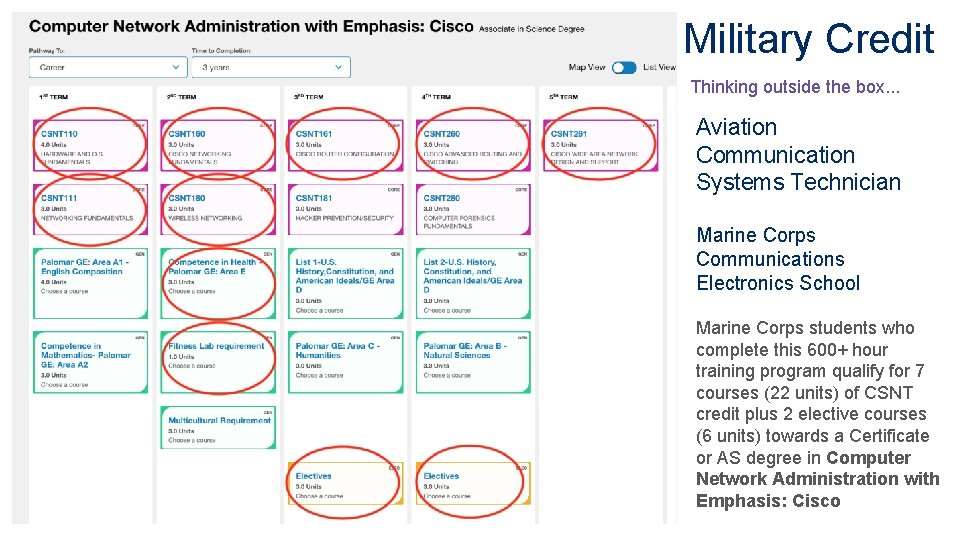The width and height of the screenshot is (960, 540).
Task: Click the List View label
Action: (x=659, y=67)
